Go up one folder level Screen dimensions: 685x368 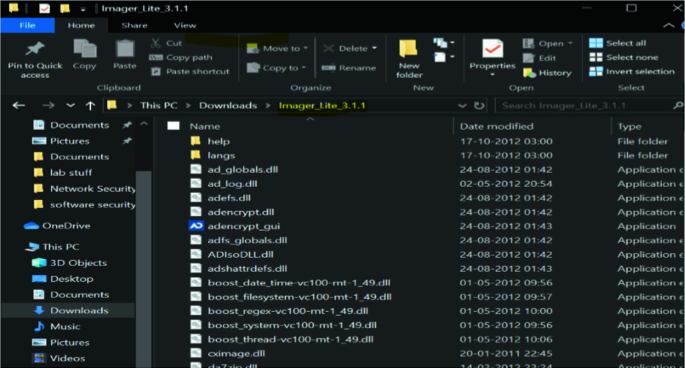(90, 105)
